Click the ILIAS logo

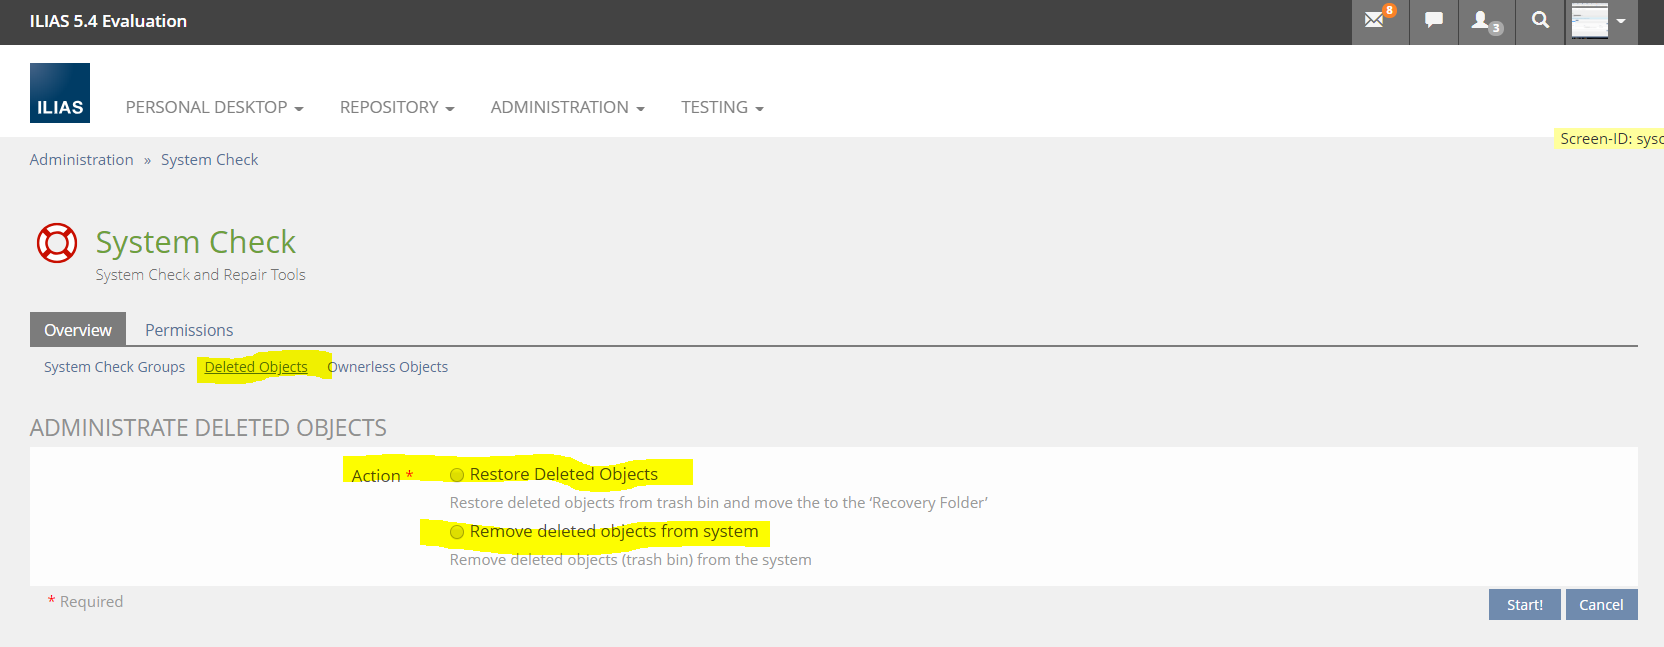click(x=60, y=93)
